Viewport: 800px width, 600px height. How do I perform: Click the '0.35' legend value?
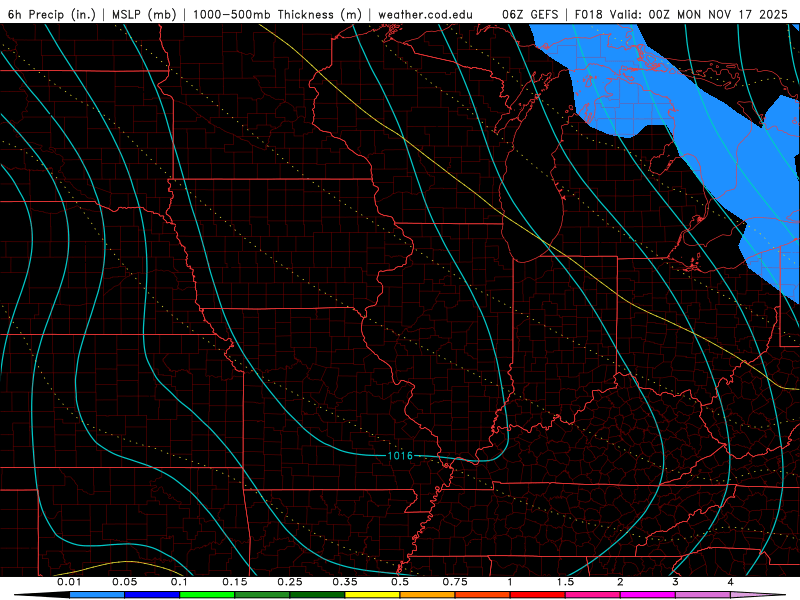[x=345, y=582]
